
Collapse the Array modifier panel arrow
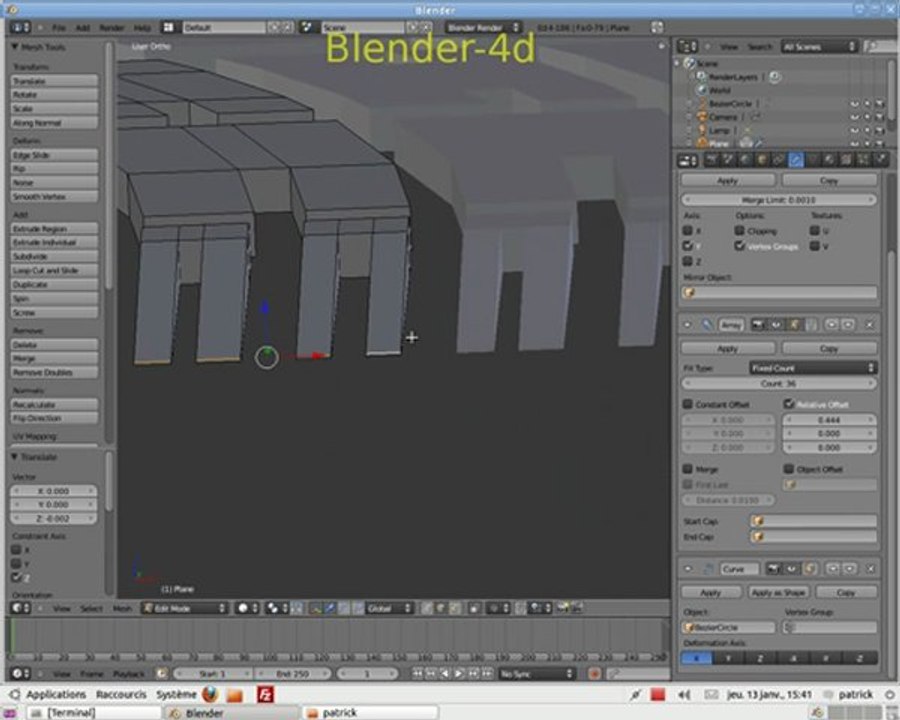(x=687, y=325)
